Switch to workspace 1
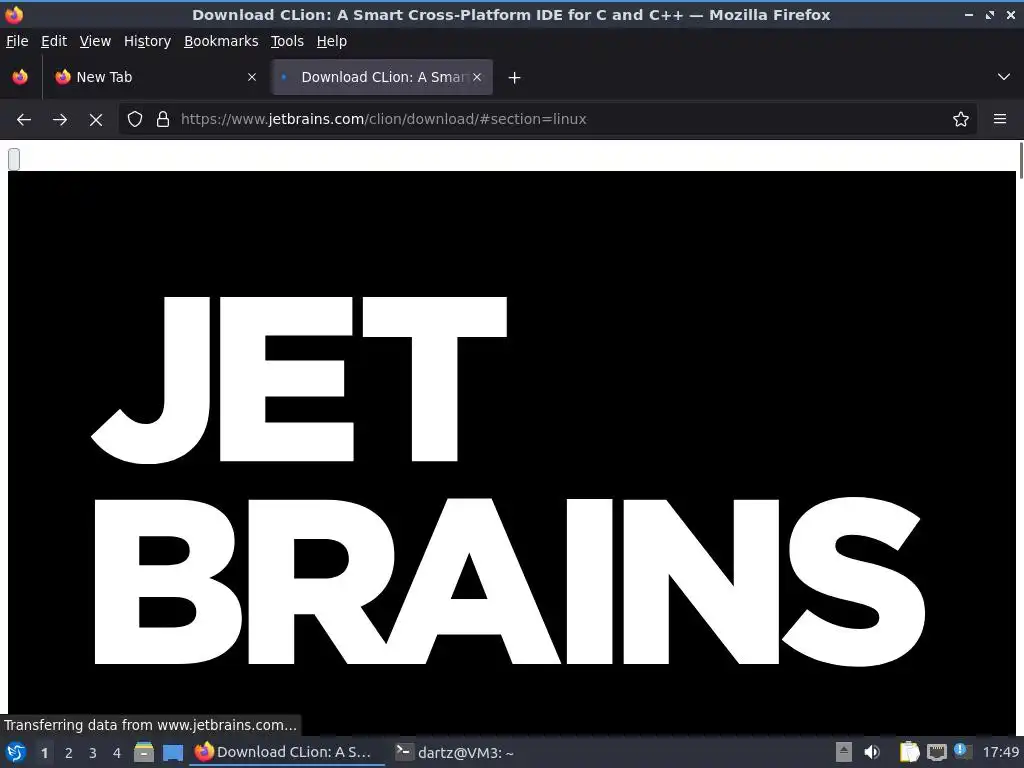 (x=44, y=753)
